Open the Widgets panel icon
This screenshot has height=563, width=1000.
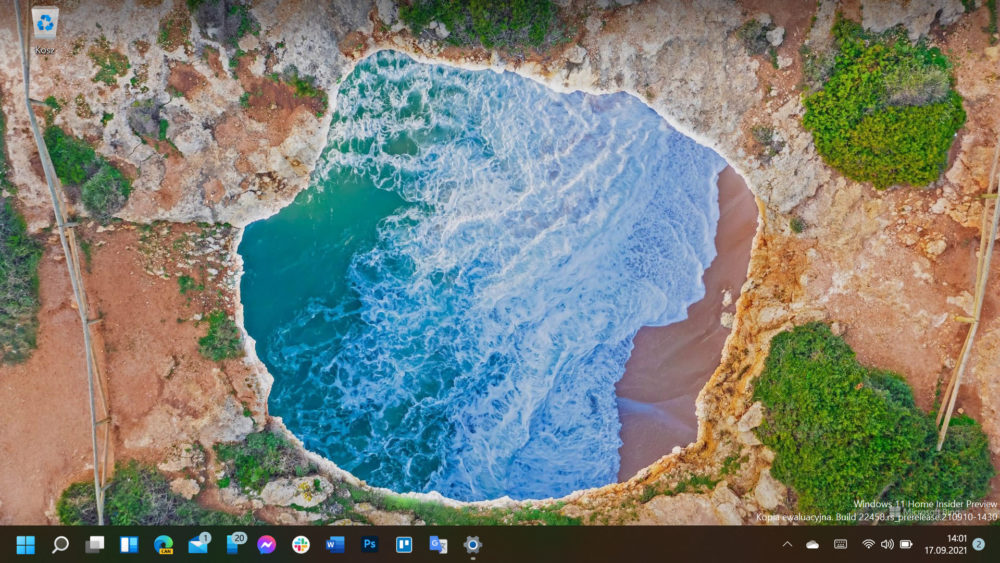pyautogui.click(x=129, y=545)
